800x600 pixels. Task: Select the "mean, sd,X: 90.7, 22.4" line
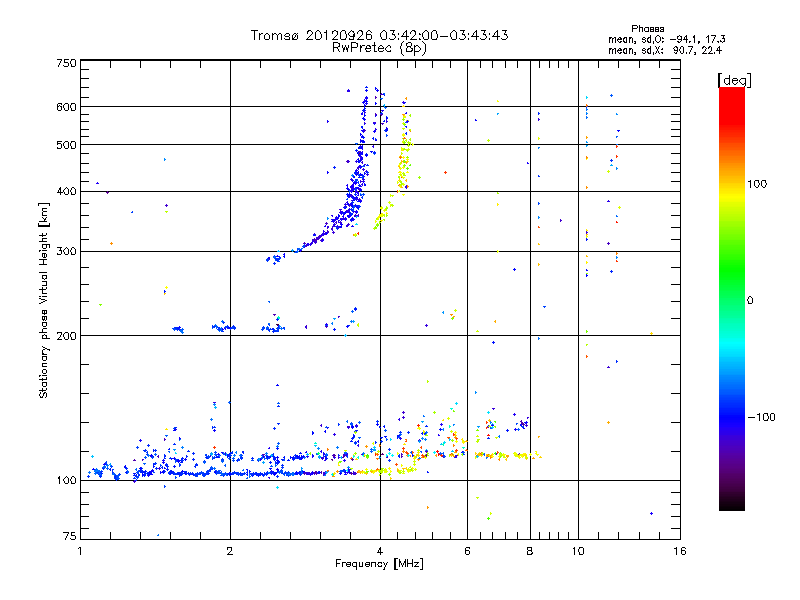click(665, 50)
